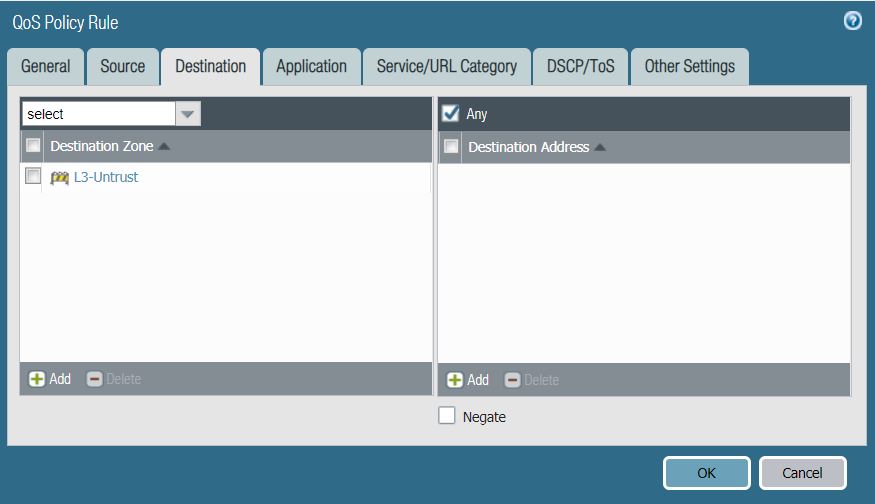This screenshot has height=504, width=875.
Task: Click green plus Add icon under Destination Address
Action: pyautogui.click(x=455, y=380)
